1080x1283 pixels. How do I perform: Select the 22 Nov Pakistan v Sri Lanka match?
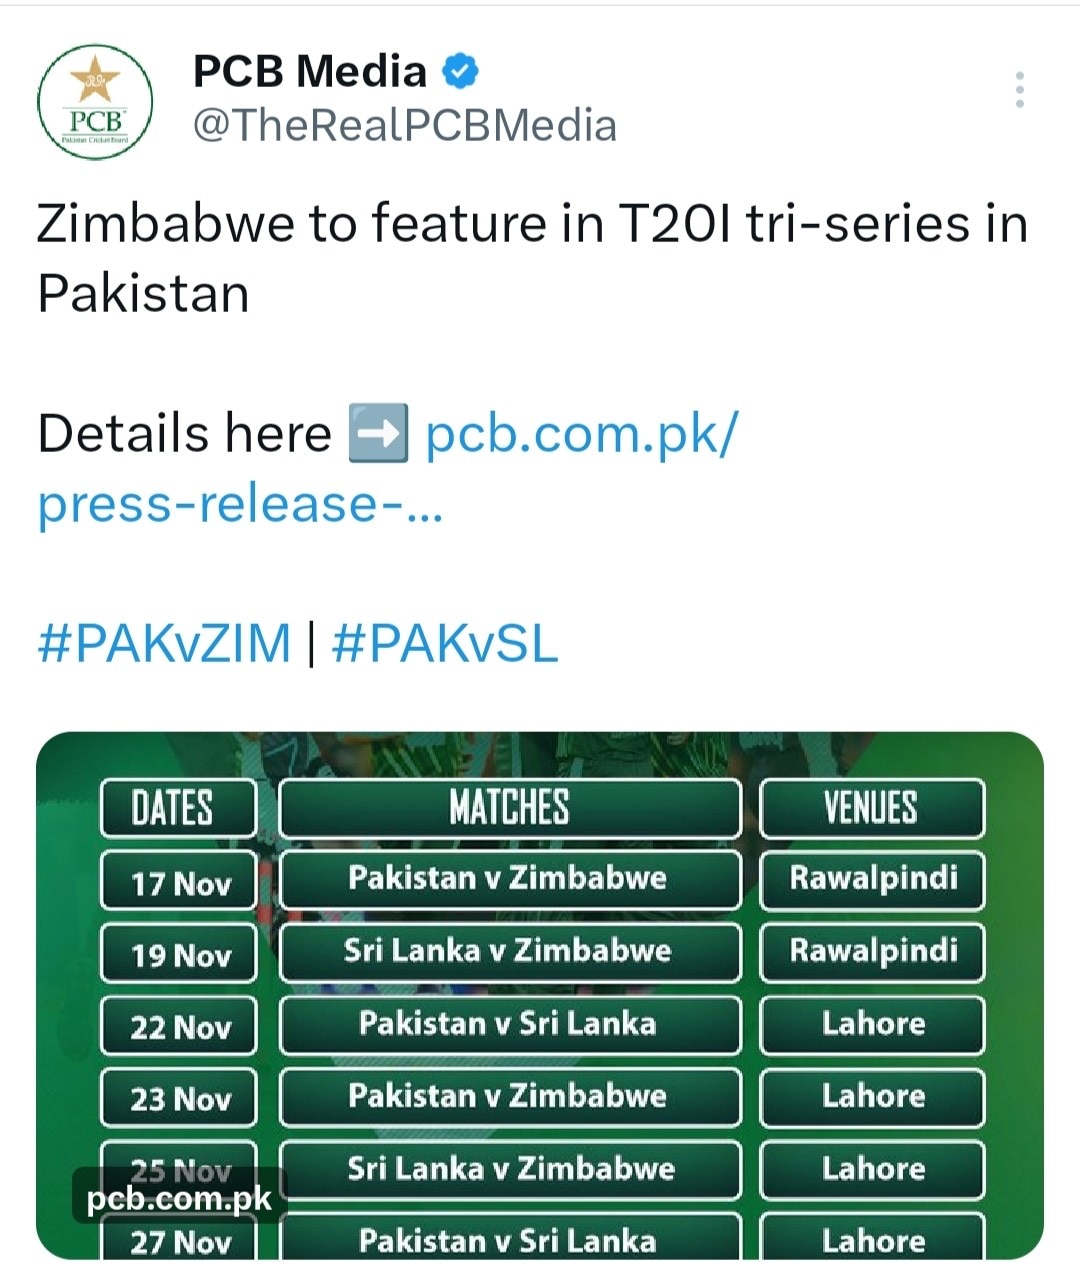(x=508, y=1023)
